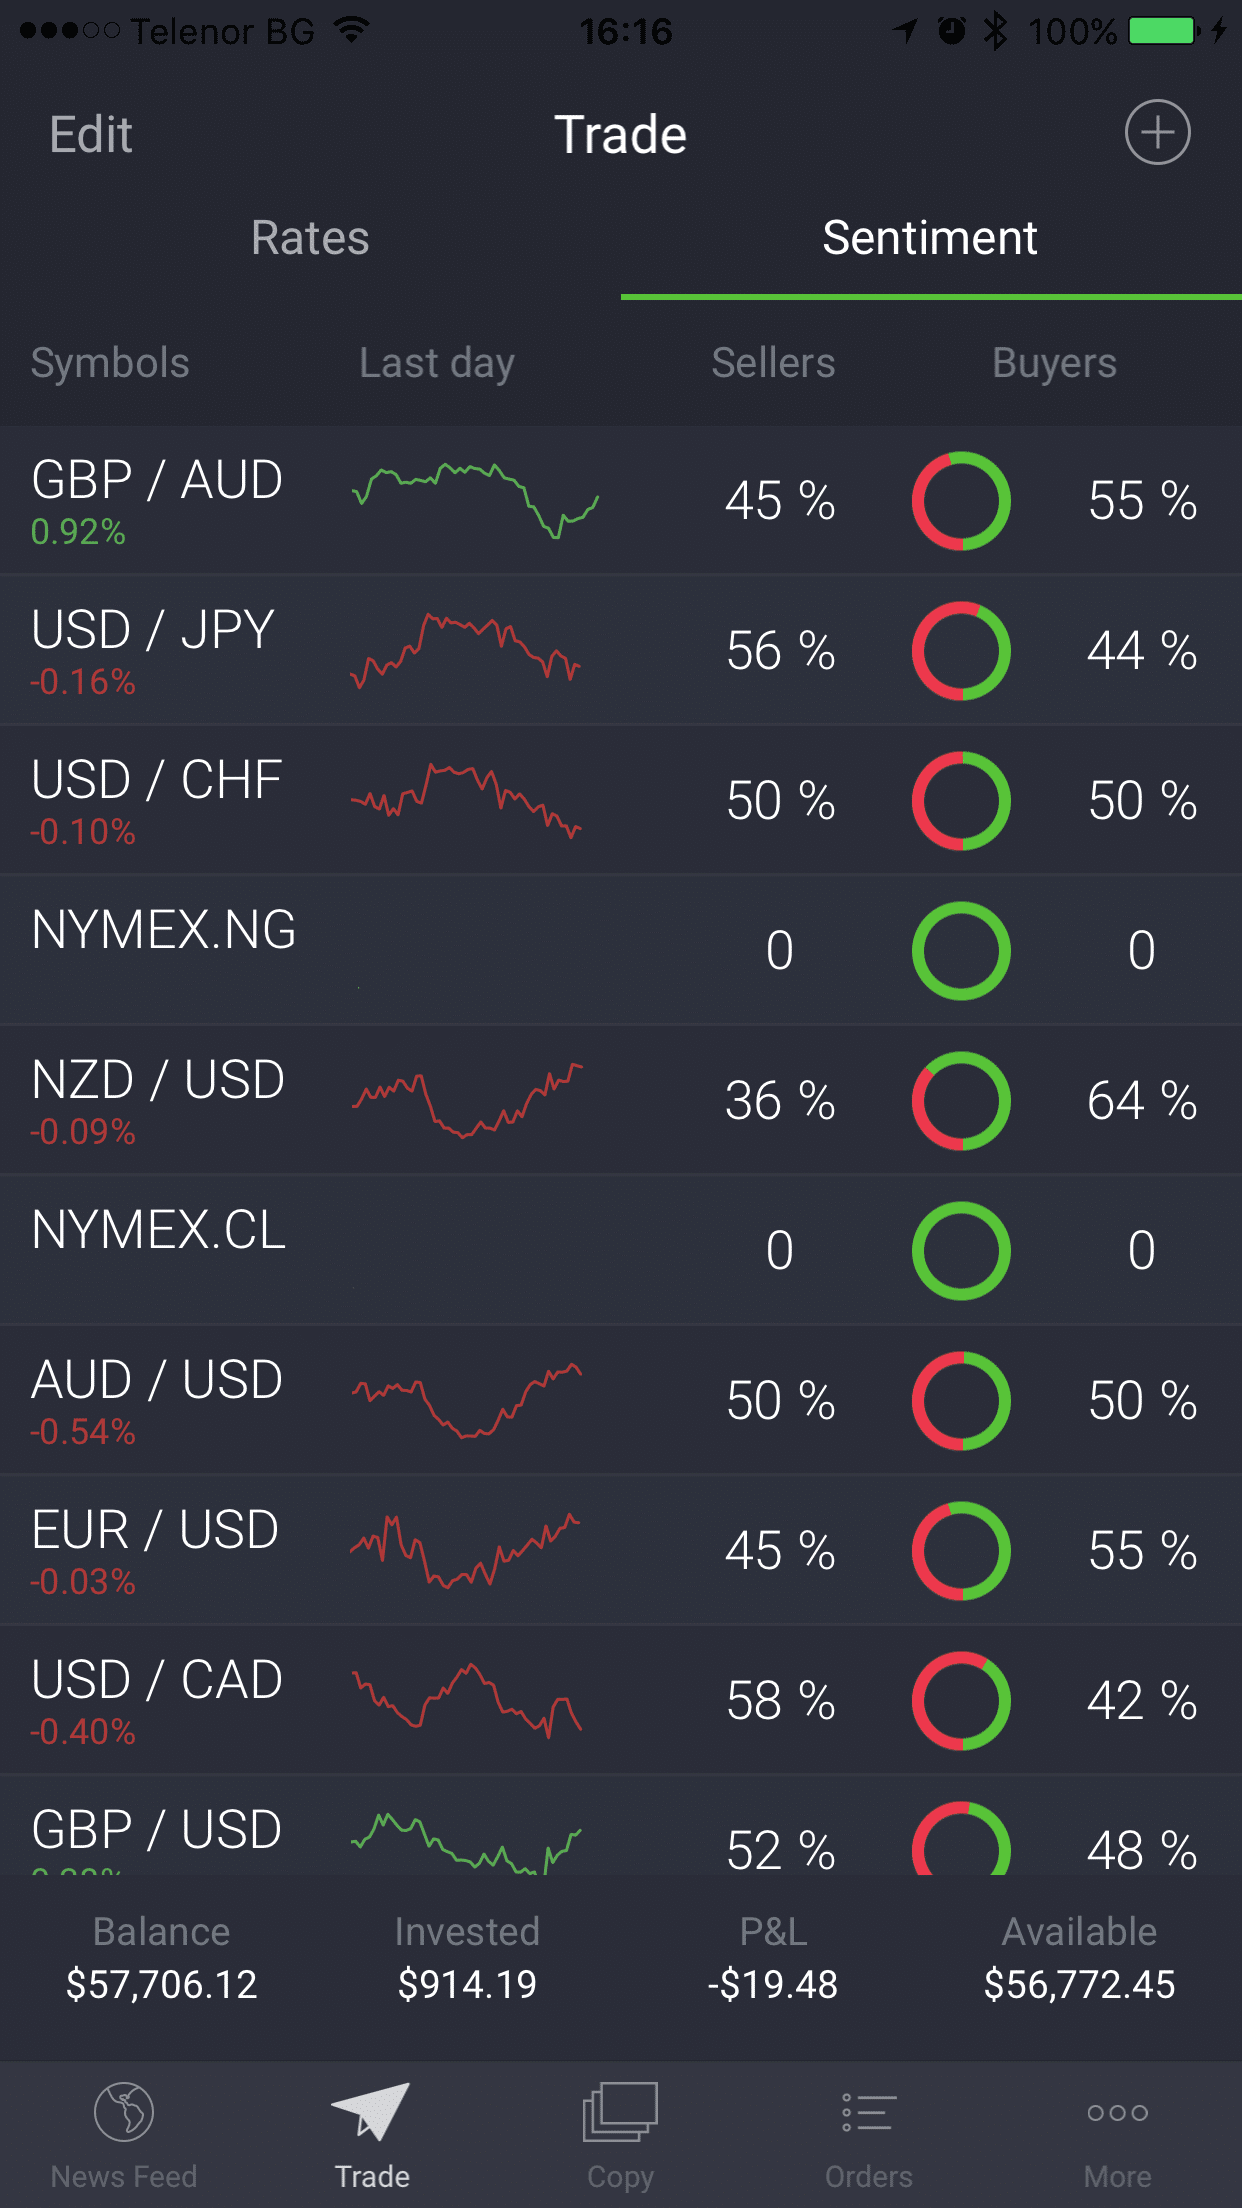Tap the Copy stacked-pages icon
The image size is (1242, 2208).
tap(620, 2111)
